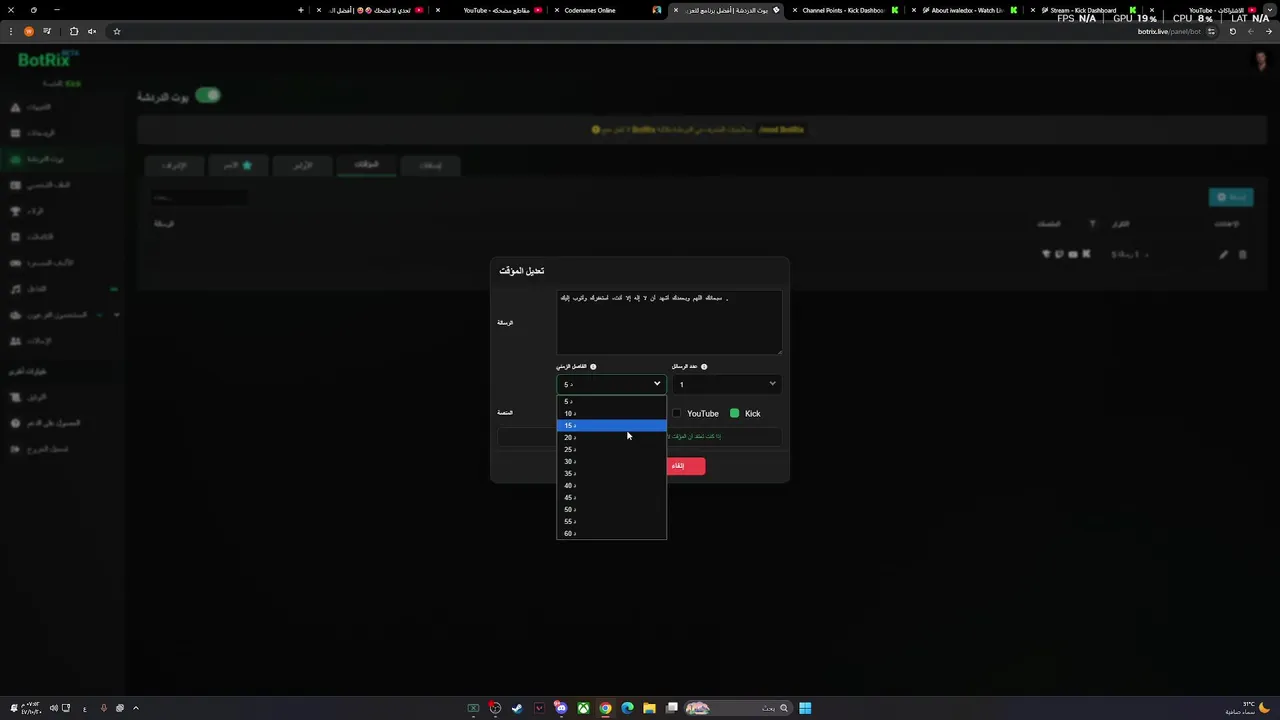
Task: Bookmark this page with the star icon
Action: point(117,31)
